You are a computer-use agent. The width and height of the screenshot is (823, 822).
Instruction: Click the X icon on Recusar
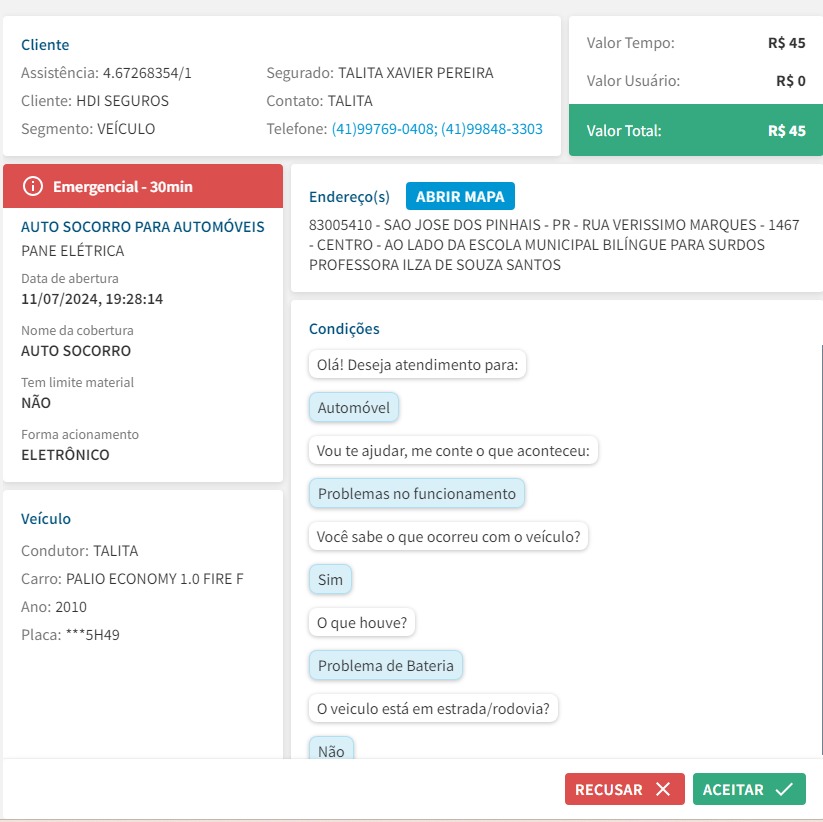click(663, 789)
